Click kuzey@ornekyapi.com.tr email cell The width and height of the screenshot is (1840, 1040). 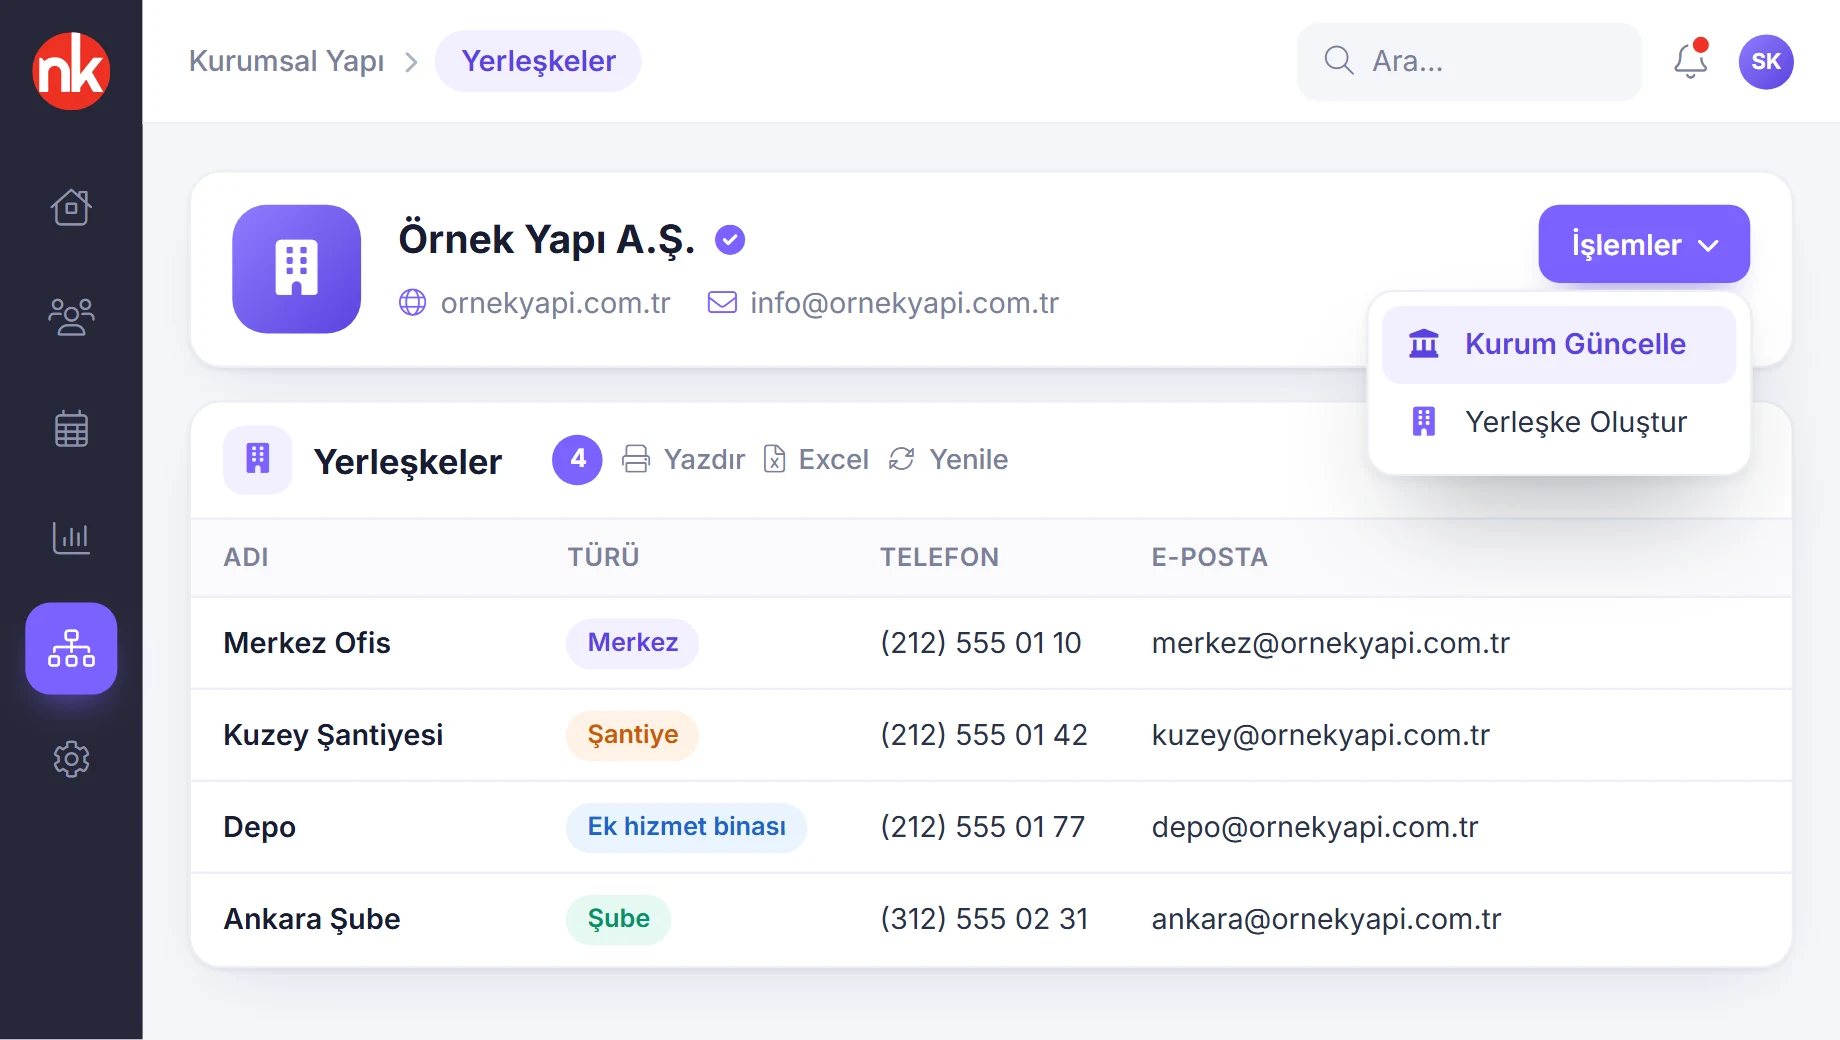point(1320,735)
